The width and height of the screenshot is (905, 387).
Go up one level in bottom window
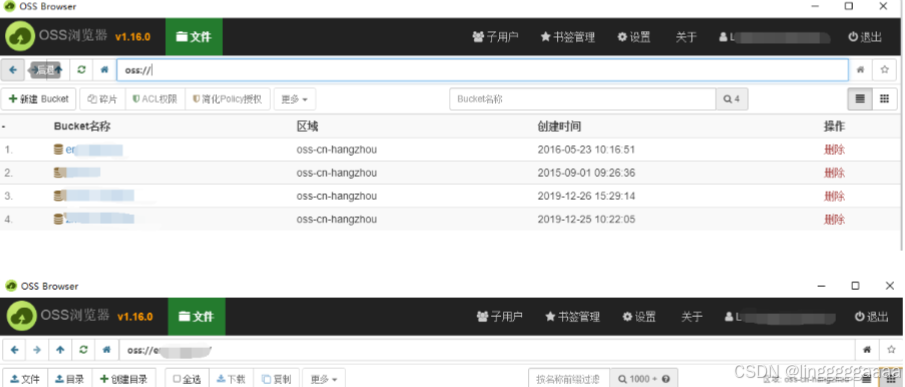click(60, 350)
